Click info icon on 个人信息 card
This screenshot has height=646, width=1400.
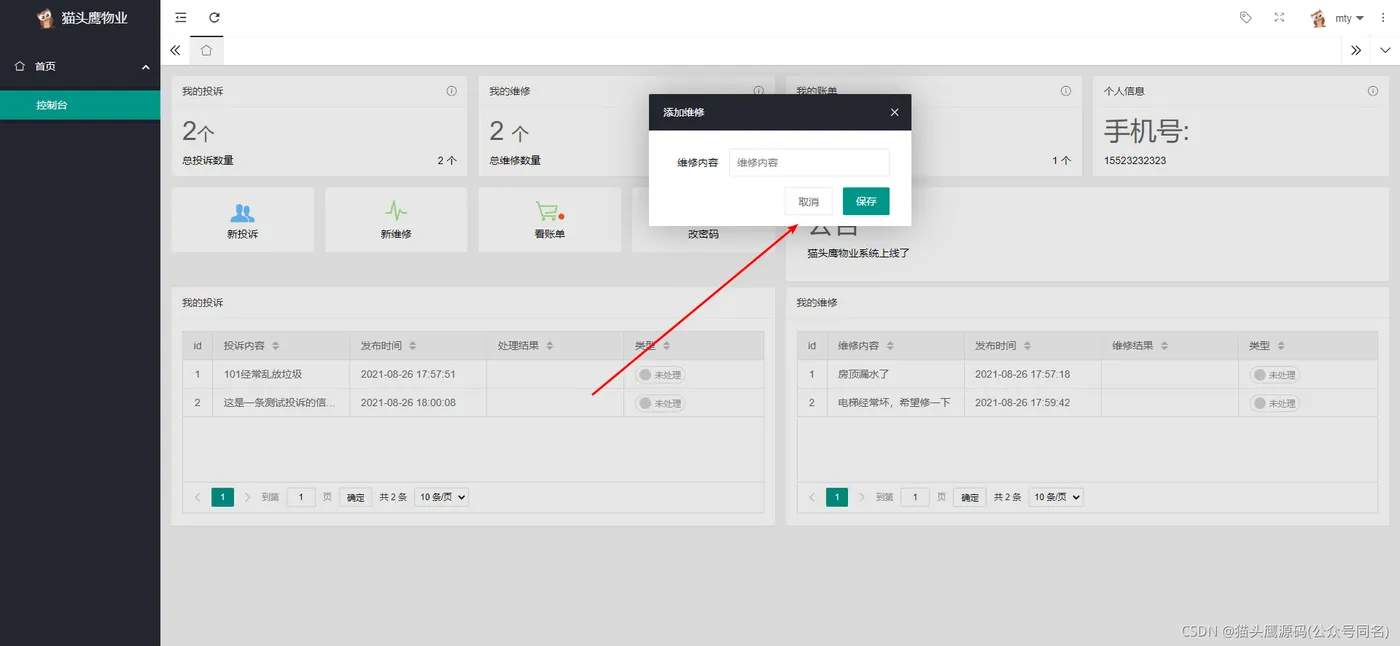(1373, 91)
